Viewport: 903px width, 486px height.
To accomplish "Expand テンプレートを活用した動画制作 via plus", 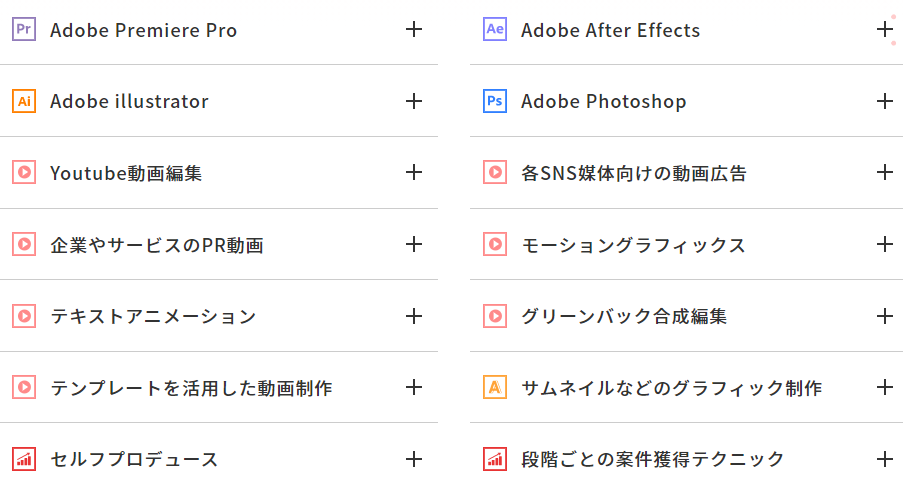I will point(413,387).
